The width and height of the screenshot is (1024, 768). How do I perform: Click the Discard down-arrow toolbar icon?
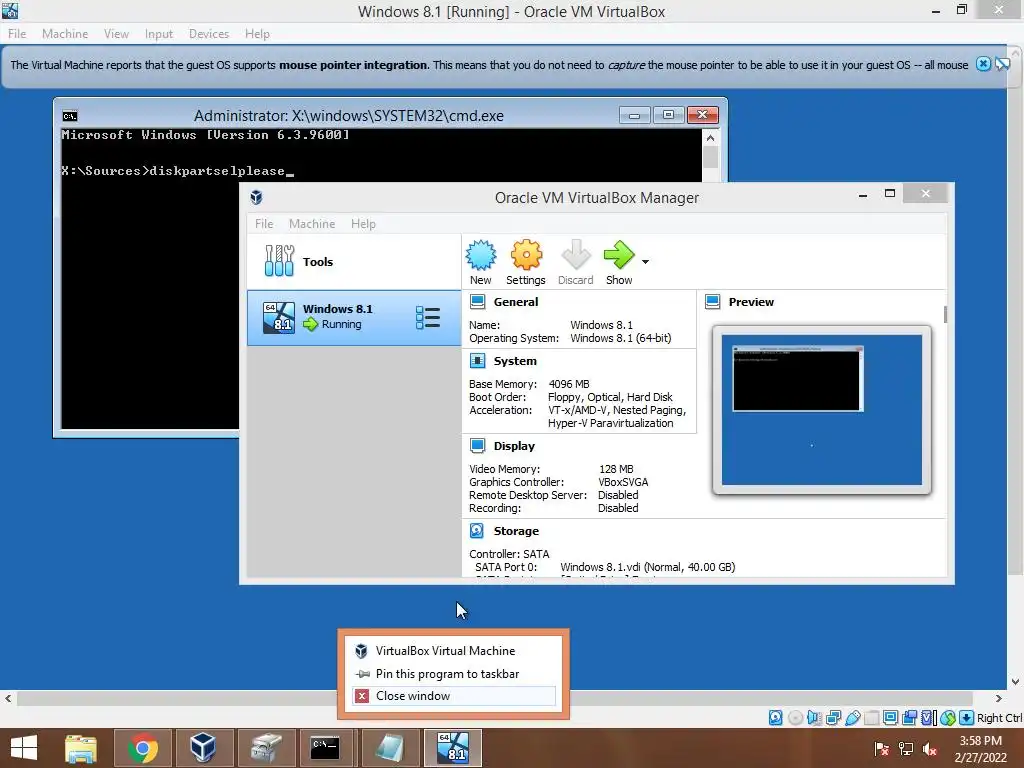[x=575, y=255]
